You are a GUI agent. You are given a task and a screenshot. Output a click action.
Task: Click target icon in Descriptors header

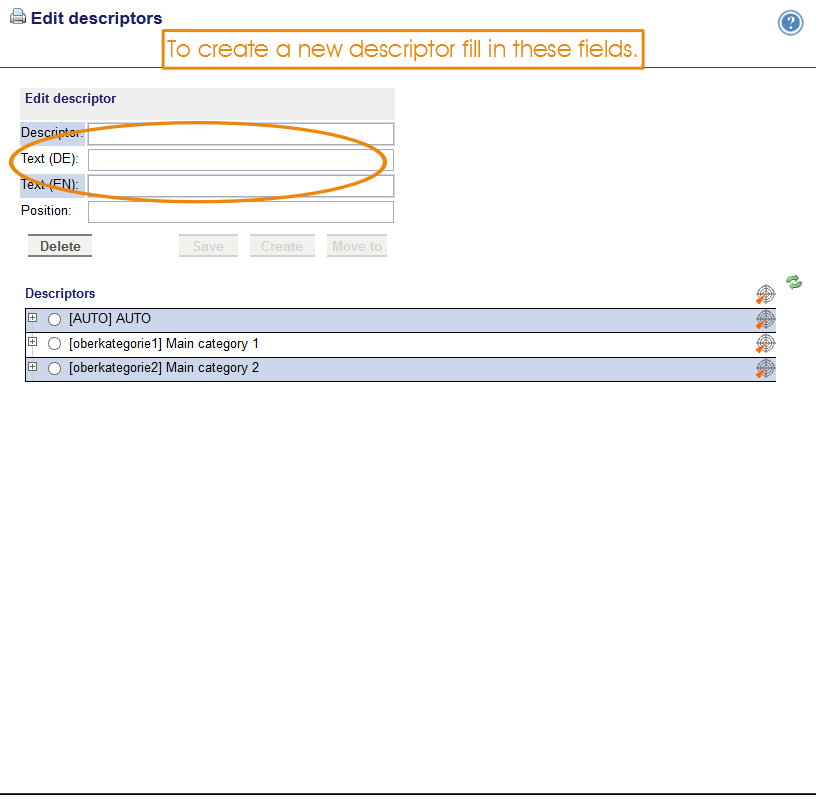pos(765,294)
